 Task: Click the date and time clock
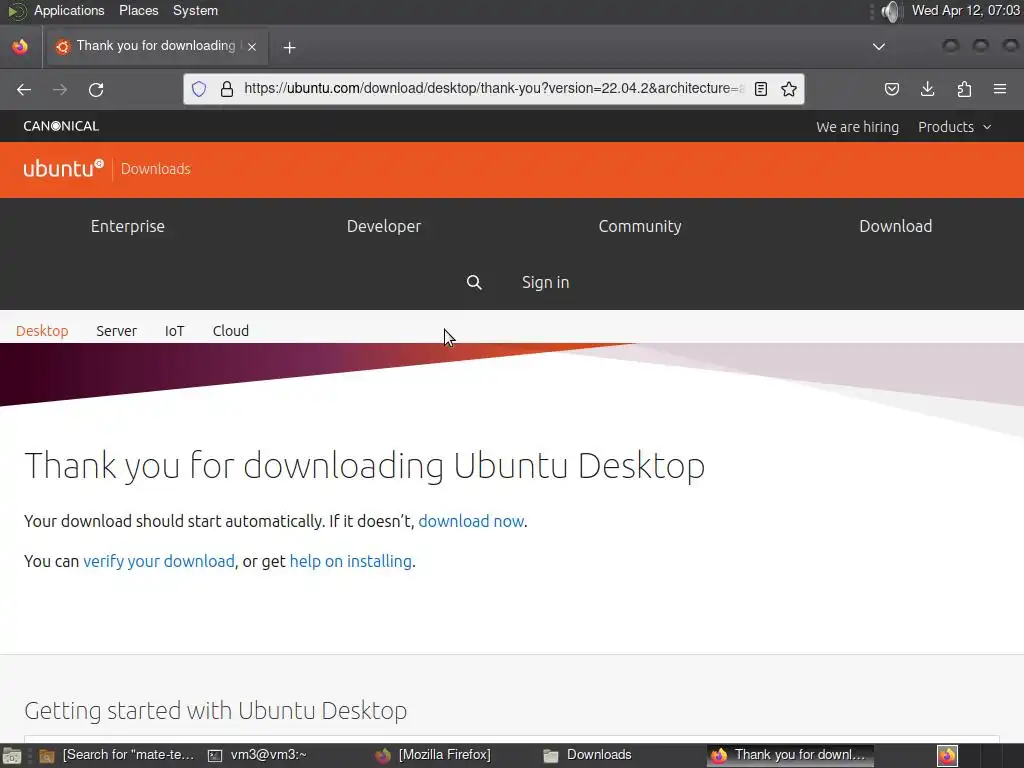(x=965, y=10)
